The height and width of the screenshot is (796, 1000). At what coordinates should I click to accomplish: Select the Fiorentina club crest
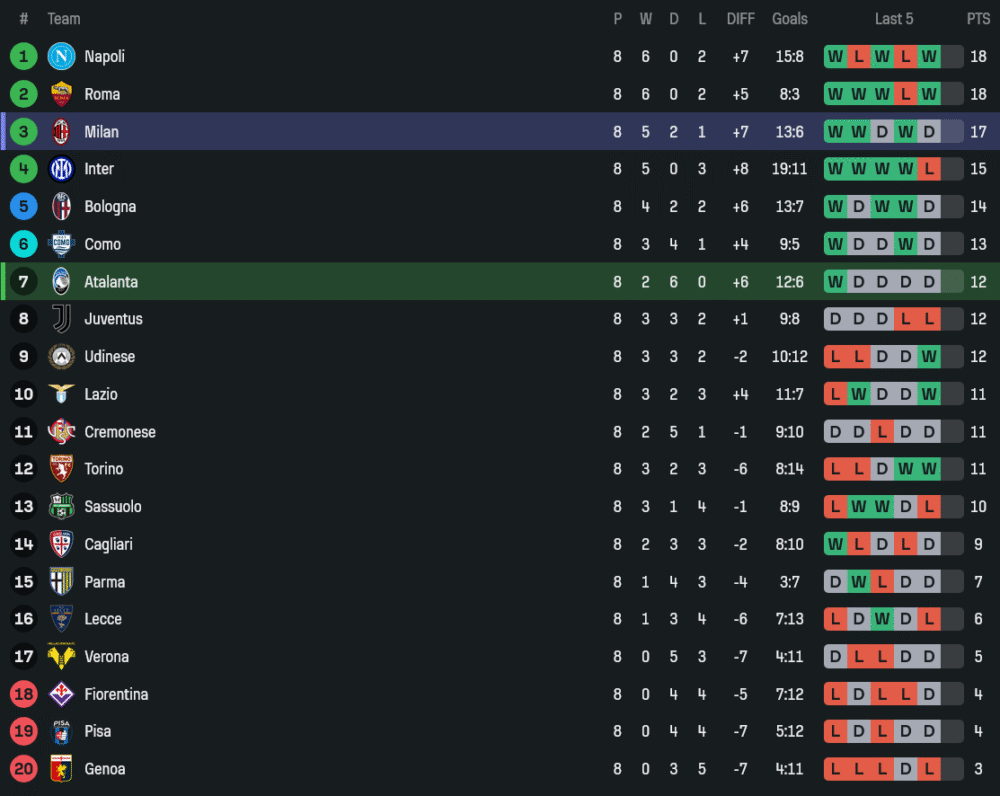pyautogui.click(x=62, y=694)
